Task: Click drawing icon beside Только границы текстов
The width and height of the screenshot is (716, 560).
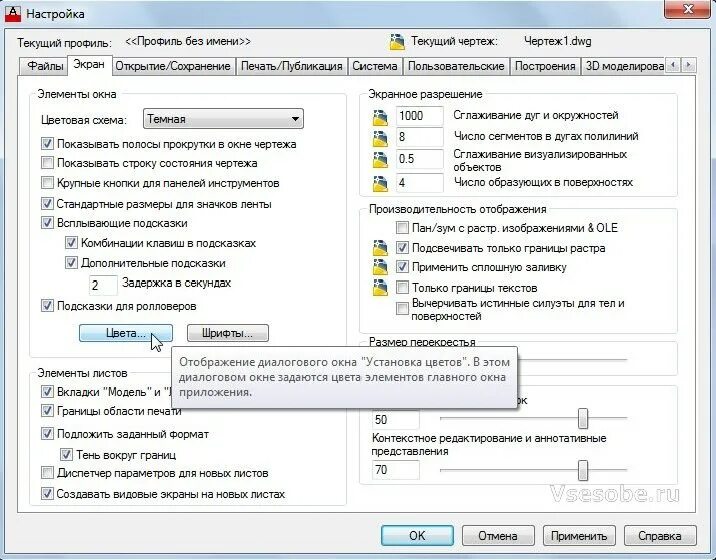Action: (x=380, y=288)
